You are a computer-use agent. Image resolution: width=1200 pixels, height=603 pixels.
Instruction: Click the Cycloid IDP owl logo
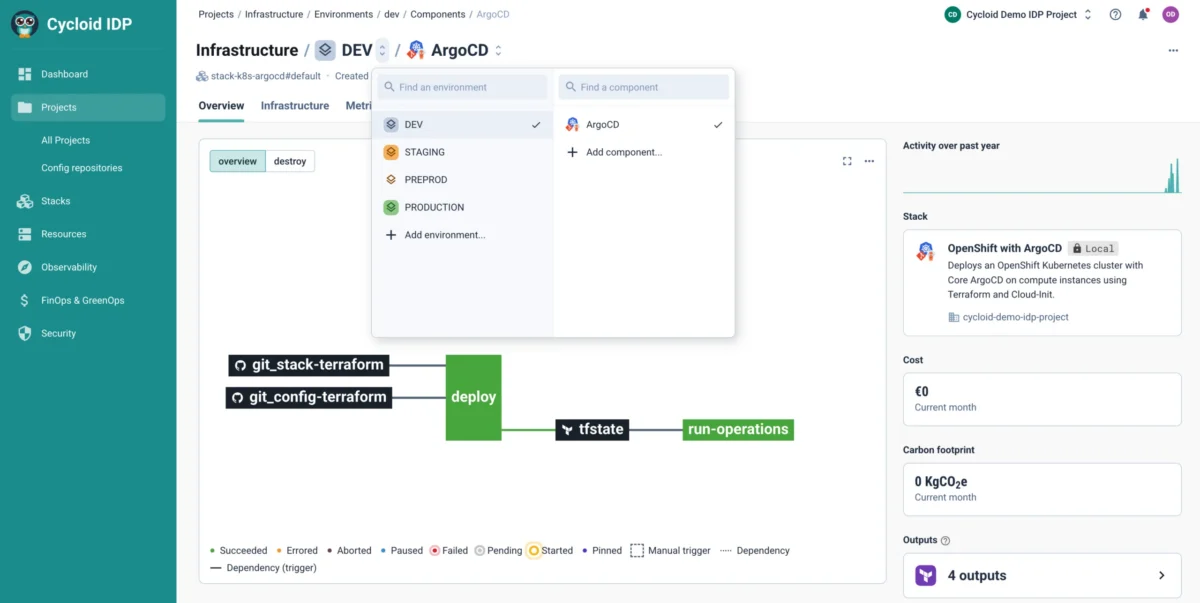point(24,23)
